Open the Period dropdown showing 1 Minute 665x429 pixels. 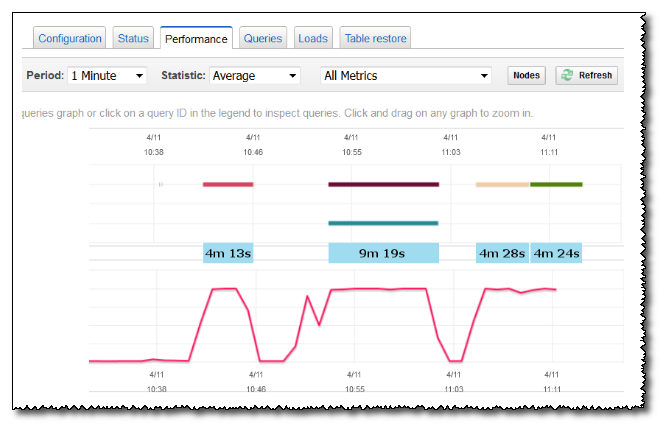[107, 75]
